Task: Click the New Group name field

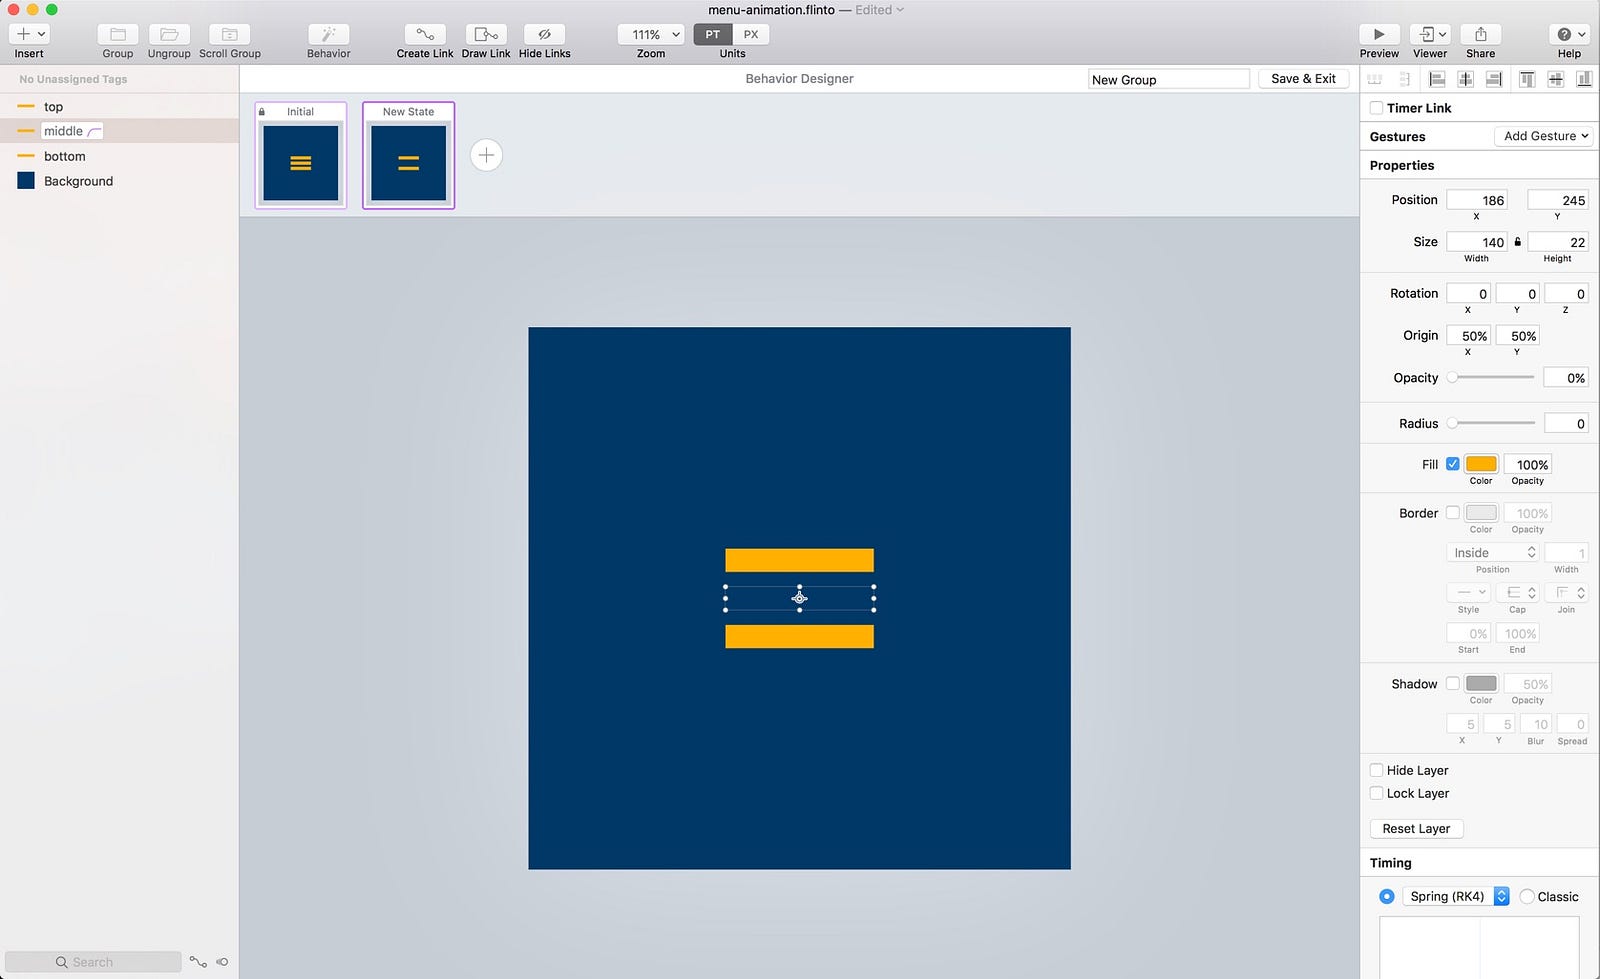Action: [x=1169, y=79]
